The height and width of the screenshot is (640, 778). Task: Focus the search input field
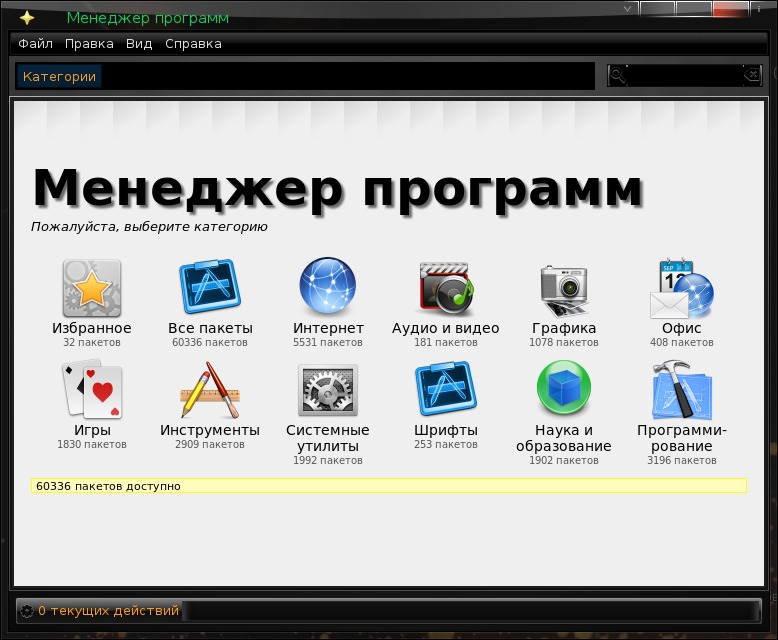(685, 75)
